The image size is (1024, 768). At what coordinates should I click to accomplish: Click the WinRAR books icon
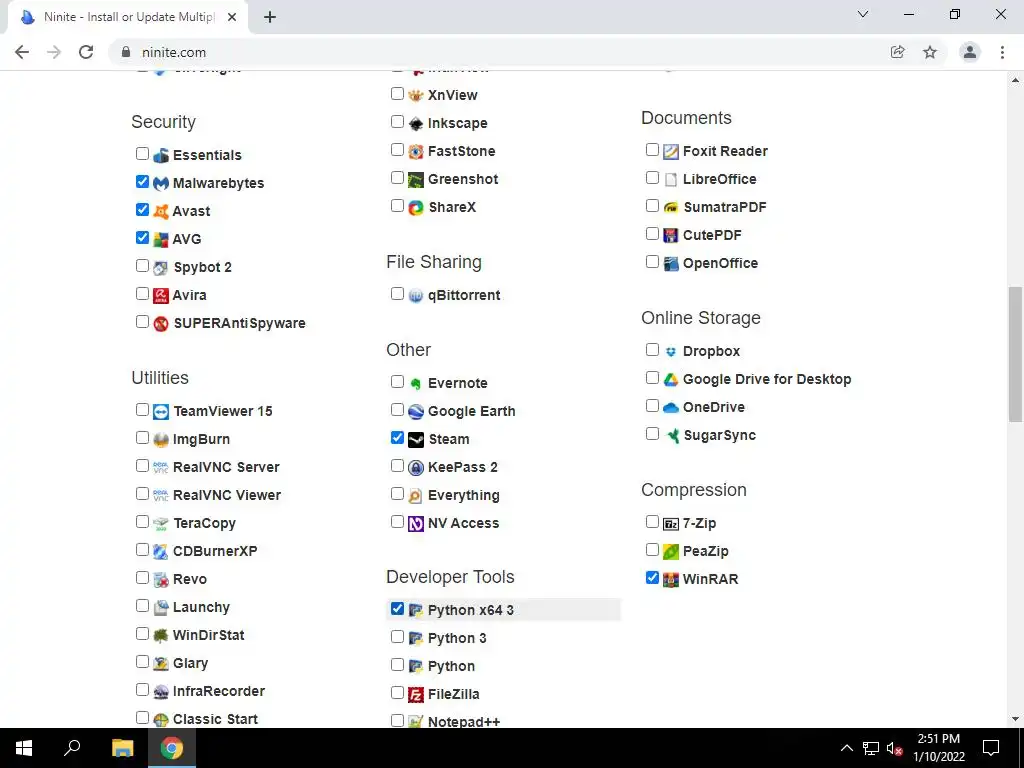(671, 580)
